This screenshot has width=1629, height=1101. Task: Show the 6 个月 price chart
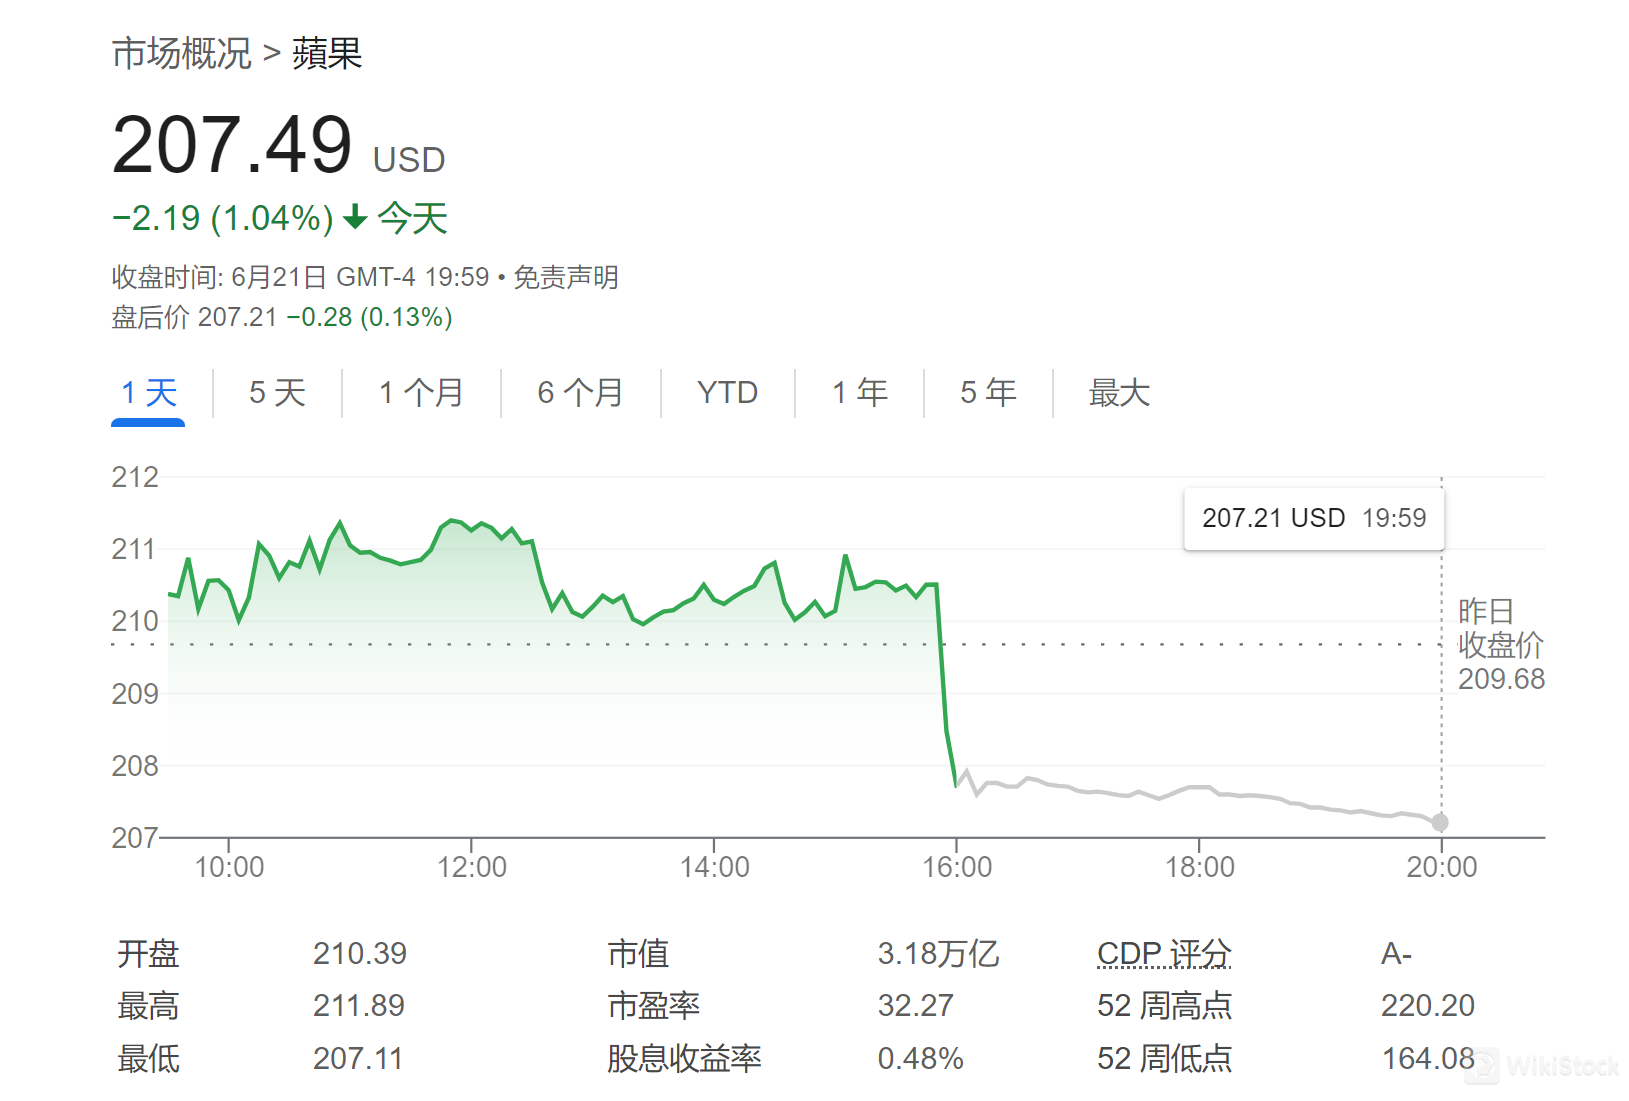click(x=580, y=393)
